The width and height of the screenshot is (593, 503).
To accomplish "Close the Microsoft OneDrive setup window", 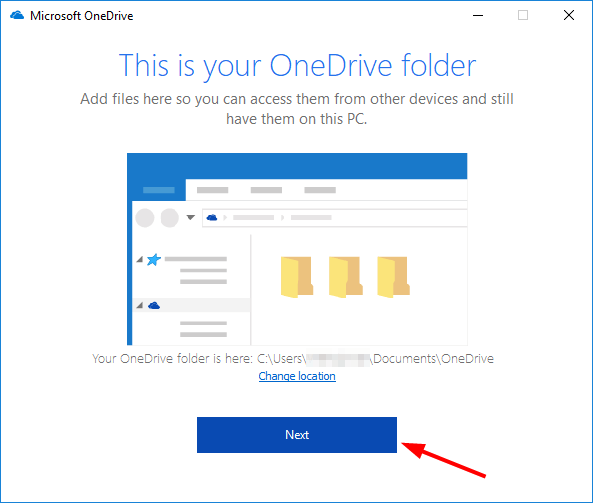I will (x=569, y=16).
